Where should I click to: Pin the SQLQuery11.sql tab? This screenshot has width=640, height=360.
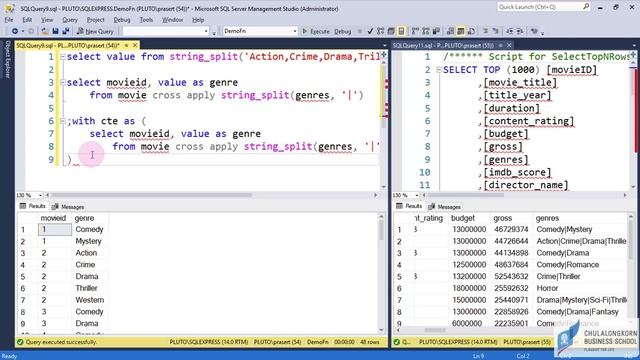click(x=501, y=45)
